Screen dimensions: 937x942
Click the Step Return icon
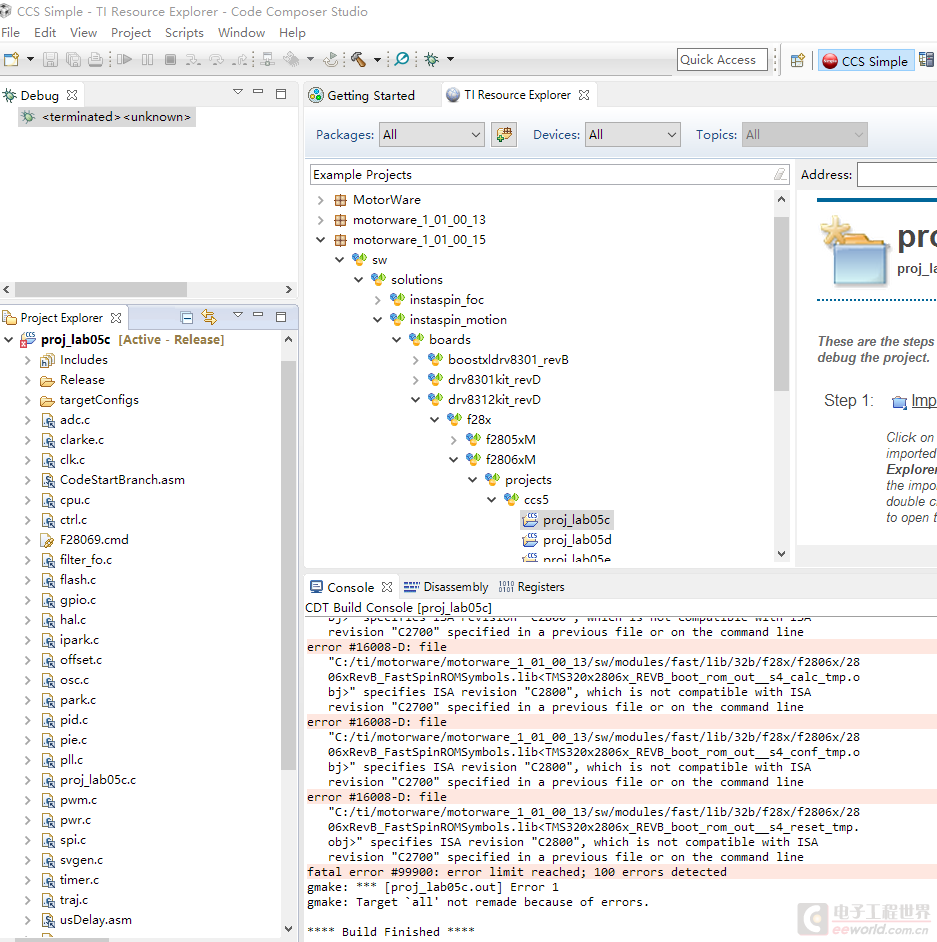pyautogui.click(x=240, y=59)
